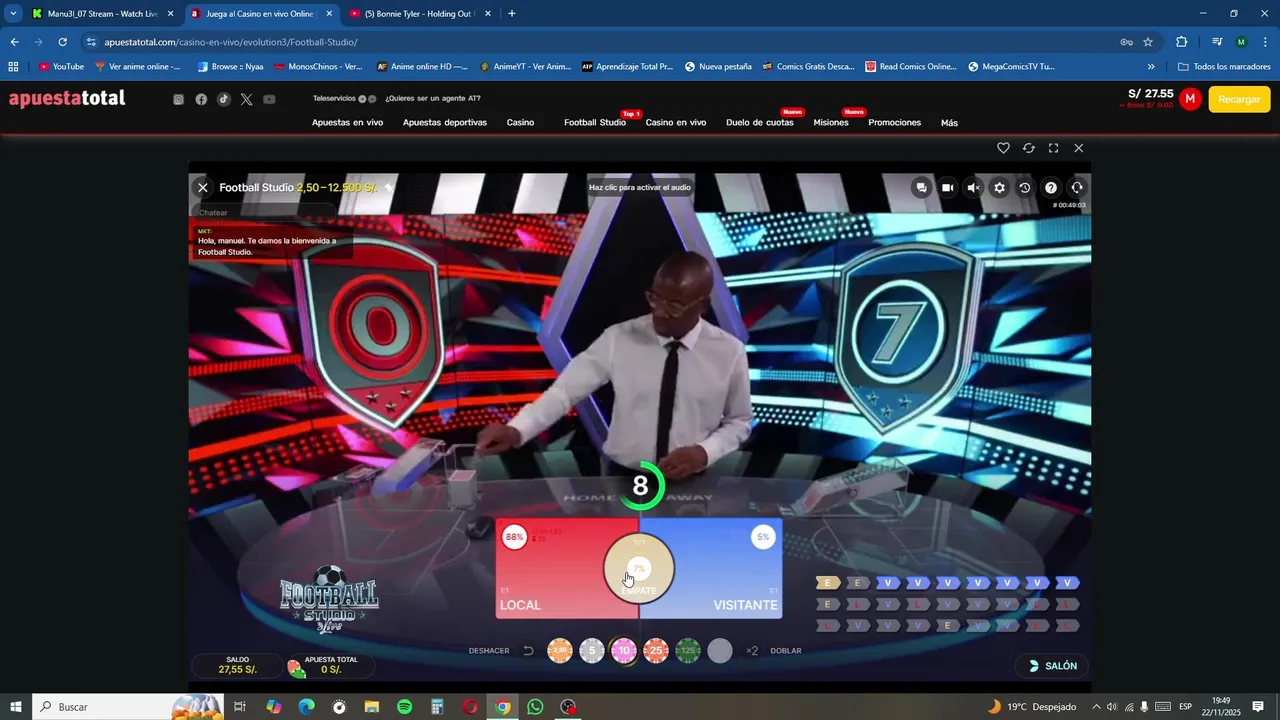
Task: Click the apuestatotal logo
Action: tap(67, 98)
